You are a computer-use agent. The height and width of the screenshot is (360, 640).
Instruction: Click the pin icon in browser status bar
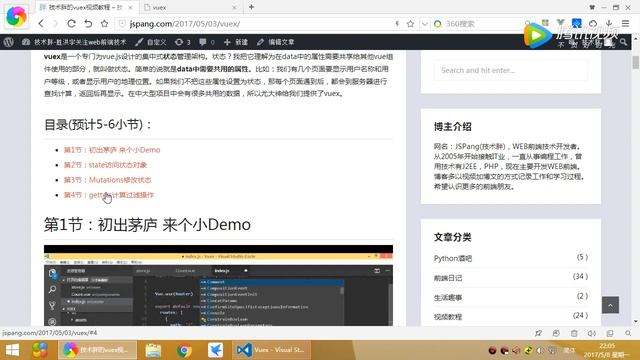click(x=538, y=333)
